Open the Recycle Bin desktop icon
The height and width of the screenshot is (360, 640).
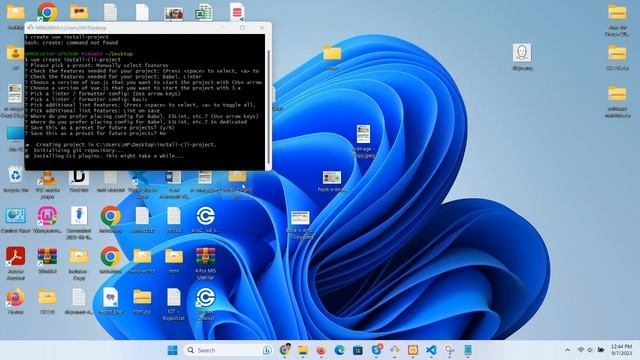point(16,176)
